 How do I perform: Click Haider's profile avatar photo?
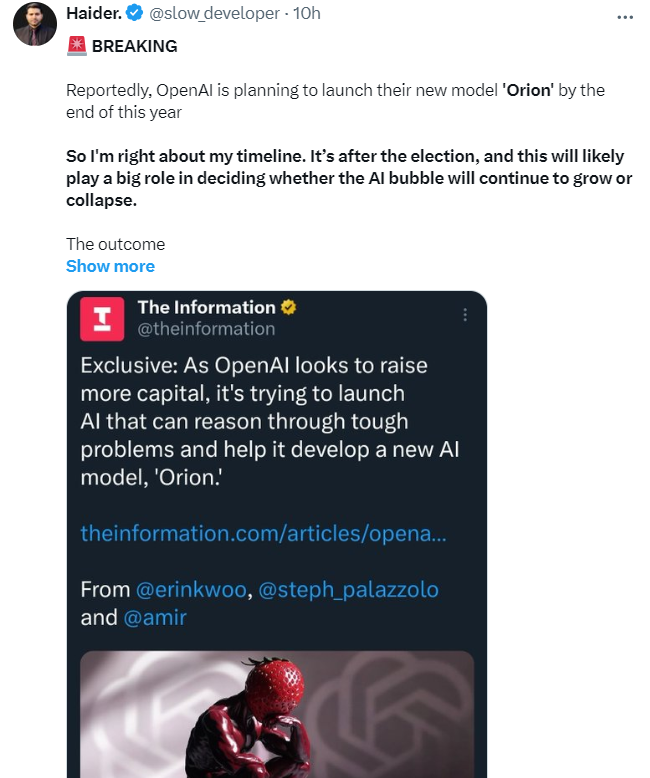point(34,24)
